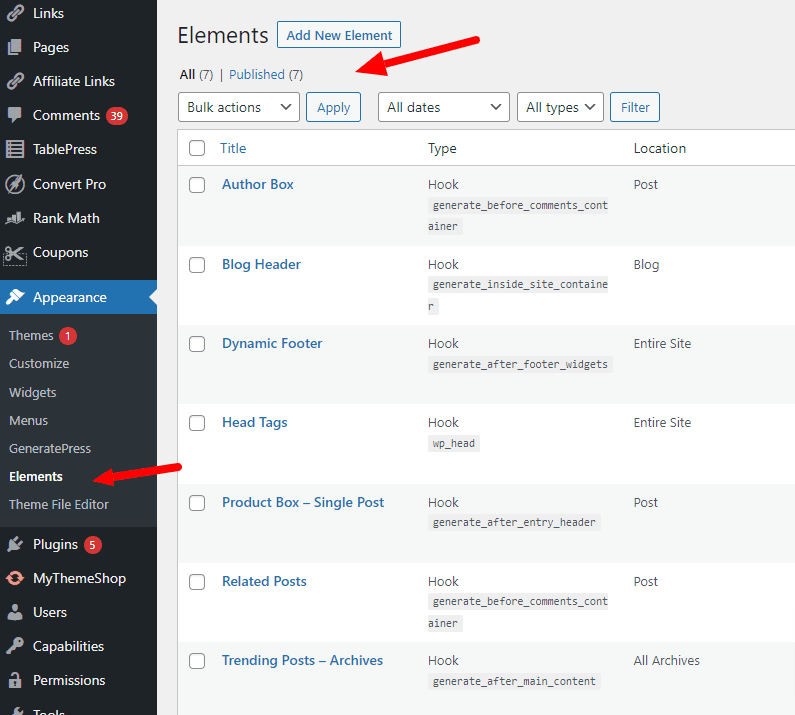Open the Product Box – Single Post element
The width and height of the screenshot is (795, 715).
[303, 502]
